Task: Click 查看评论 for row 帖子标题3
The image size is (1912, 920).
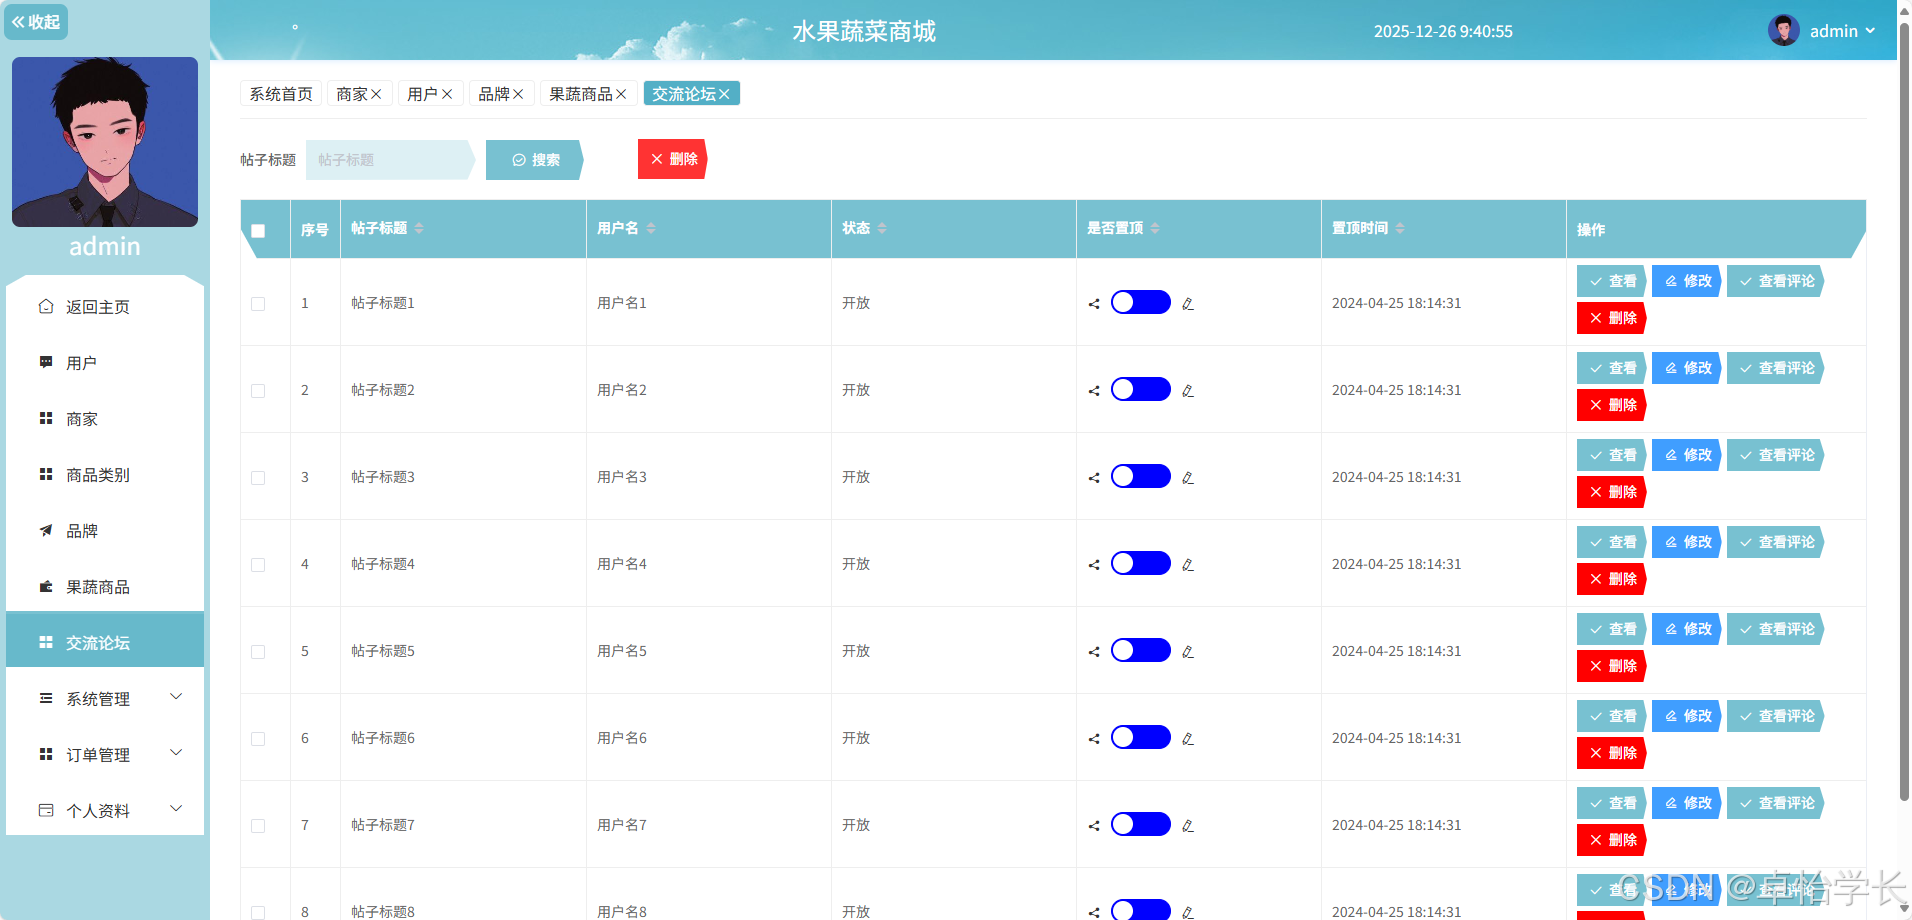Action: click(1776, 455)
